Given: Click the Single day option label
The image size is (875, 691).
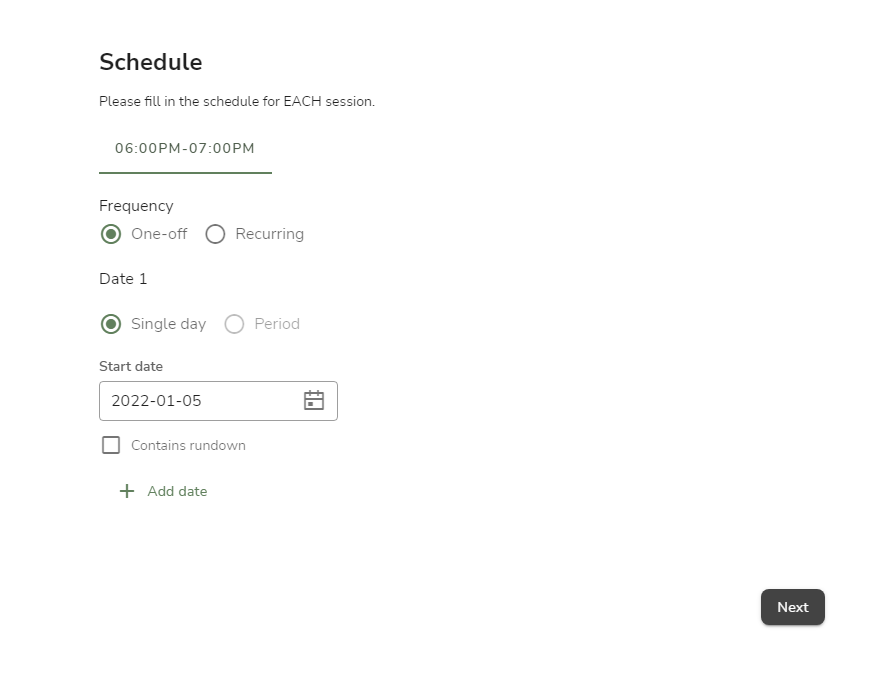Looking at the screenshot, I should [x=169, y=324].
